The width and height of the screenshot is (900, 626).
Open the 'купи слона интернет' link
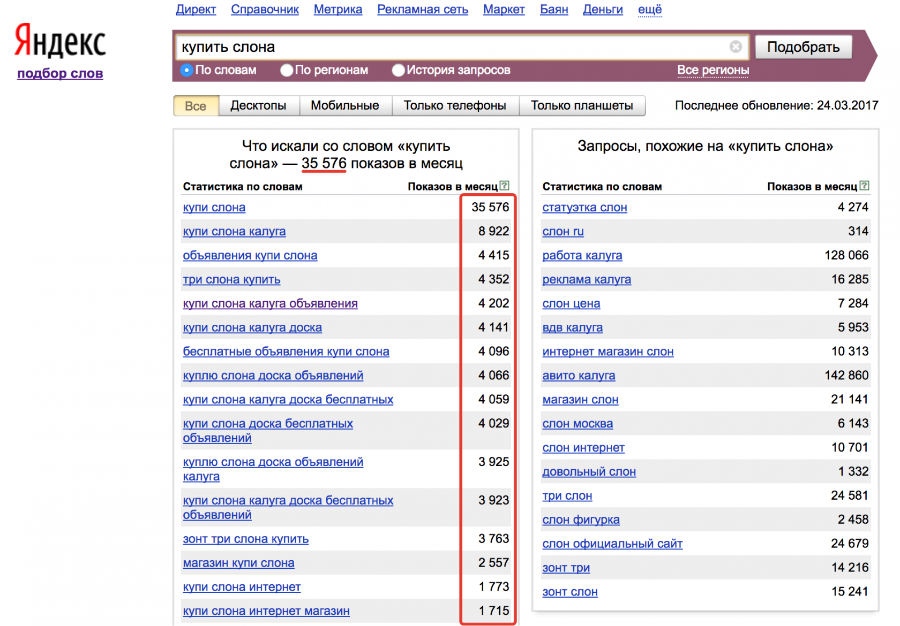click(242, 588)
